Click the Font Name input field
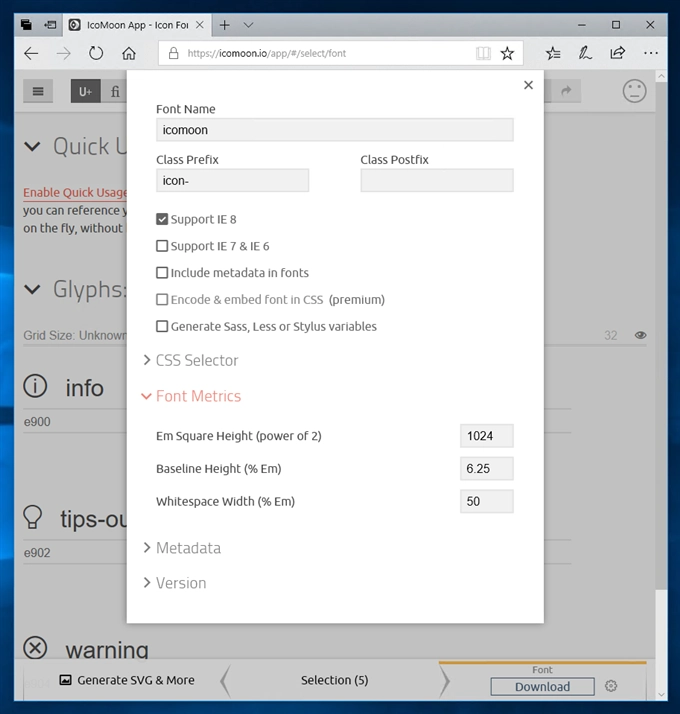The width and height of the screenshot is (680, 714). (x=335, y=130)
